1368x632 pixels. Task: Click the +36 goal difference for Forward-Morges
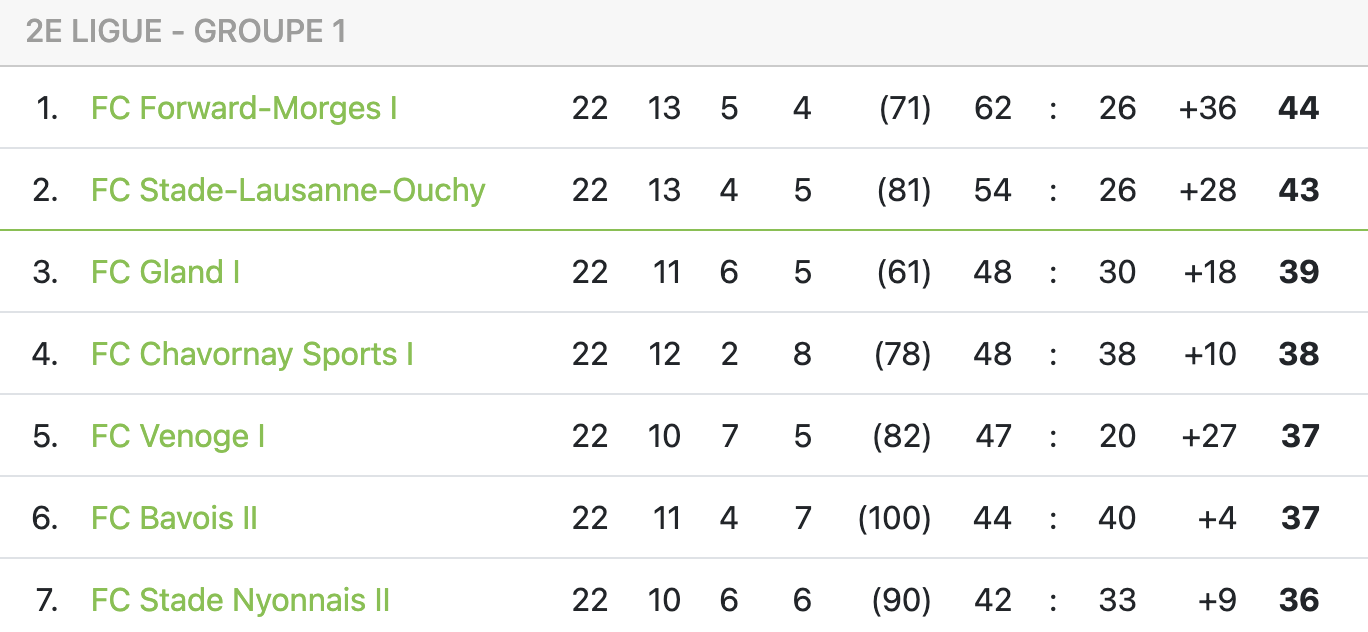click(x=1208, y=108)
